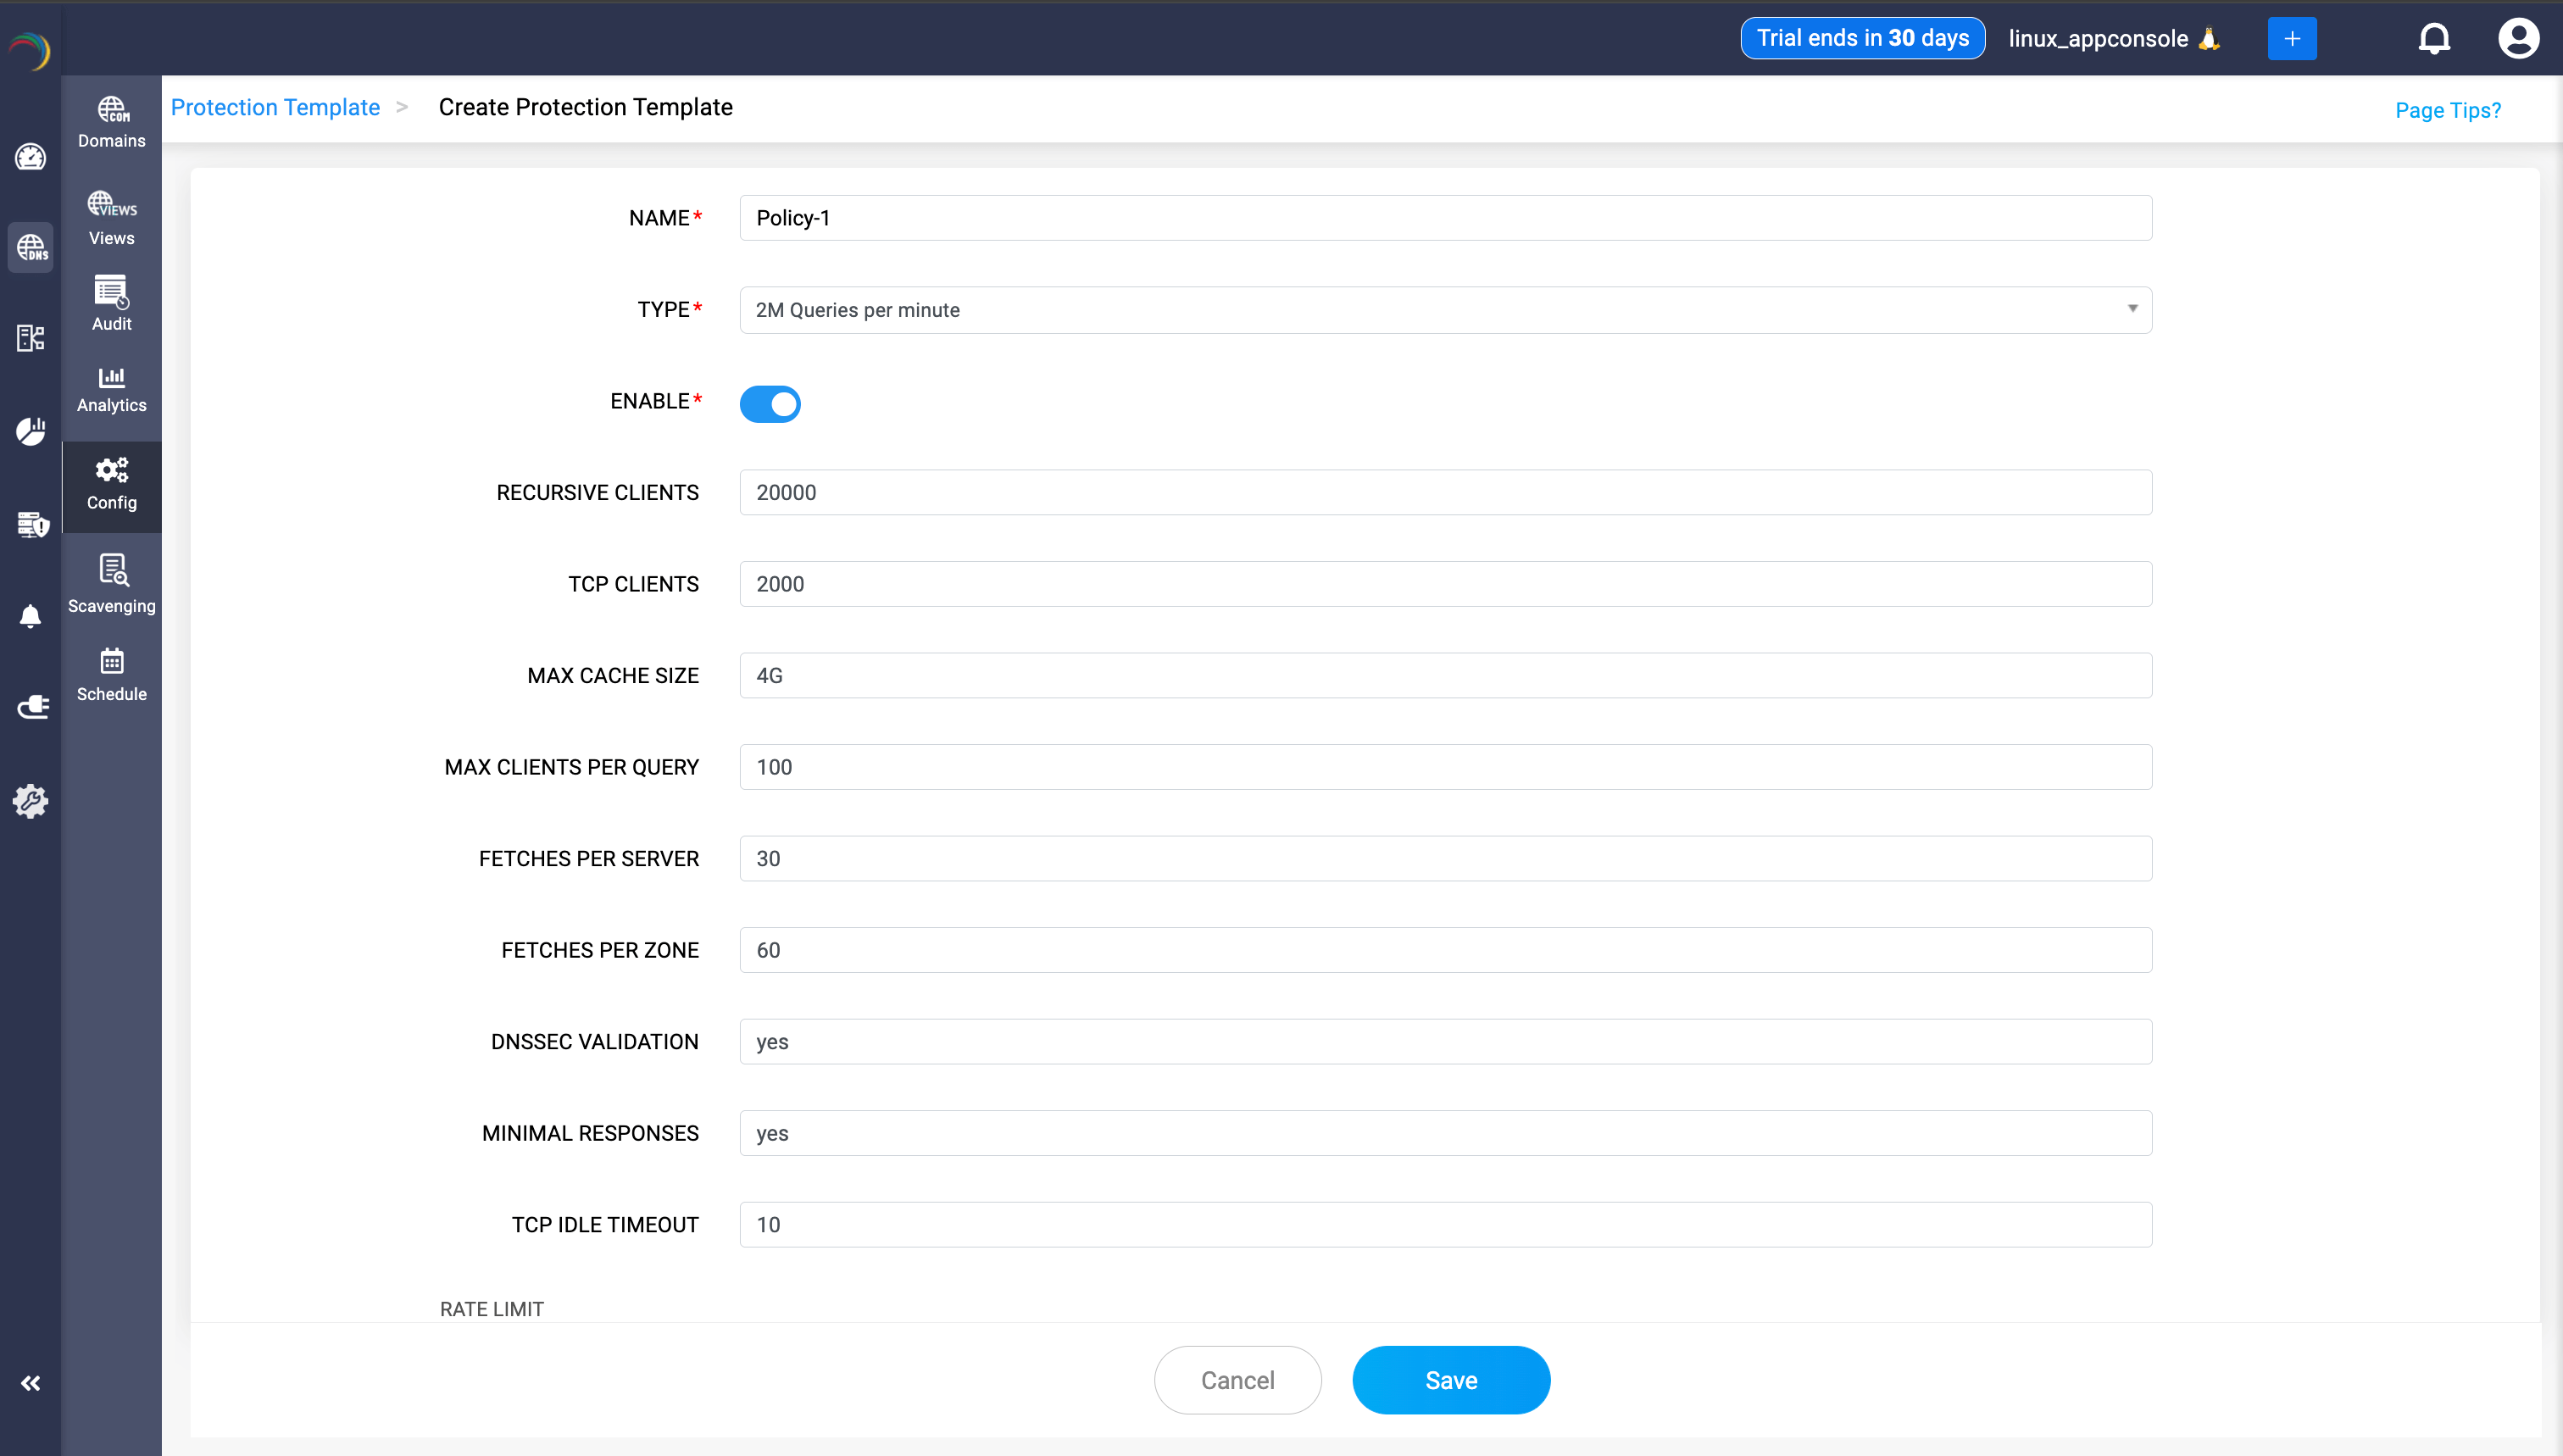Click the user account avatar
This screenshot has height=1456, width=2563.
point(2519,38)
